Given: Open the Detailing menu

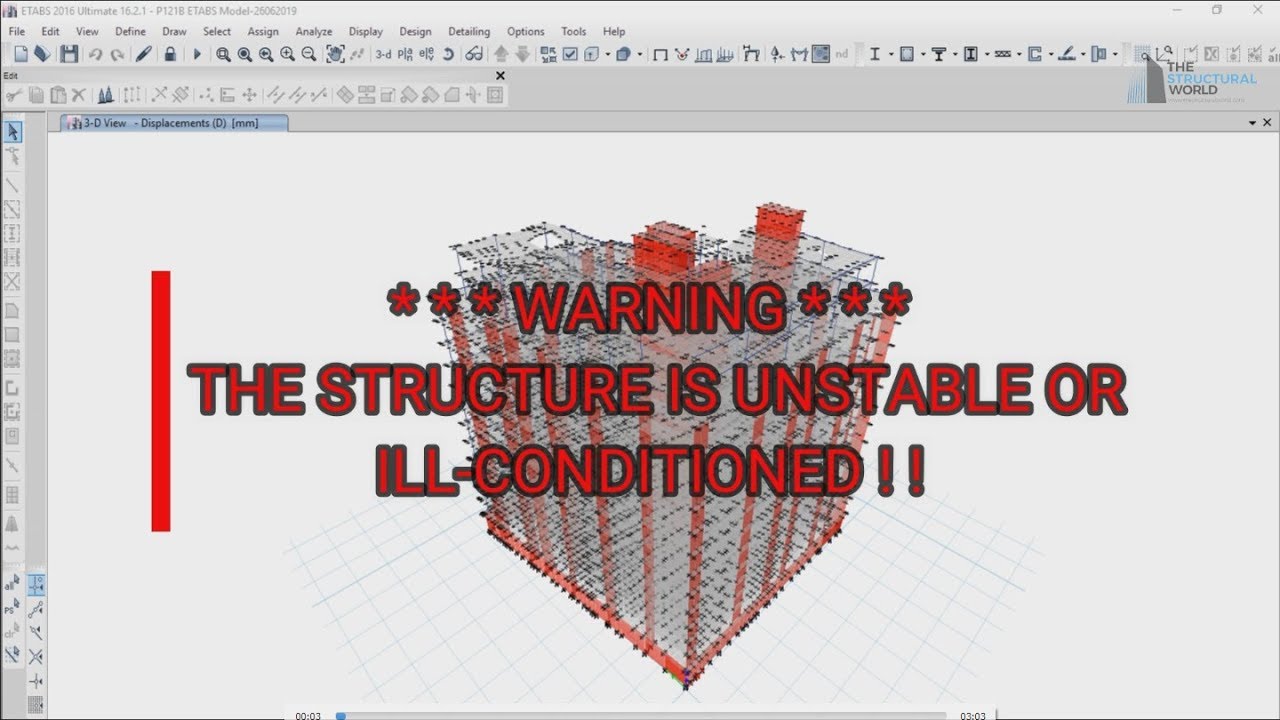Looking at the screenshot, I should 469,31.
